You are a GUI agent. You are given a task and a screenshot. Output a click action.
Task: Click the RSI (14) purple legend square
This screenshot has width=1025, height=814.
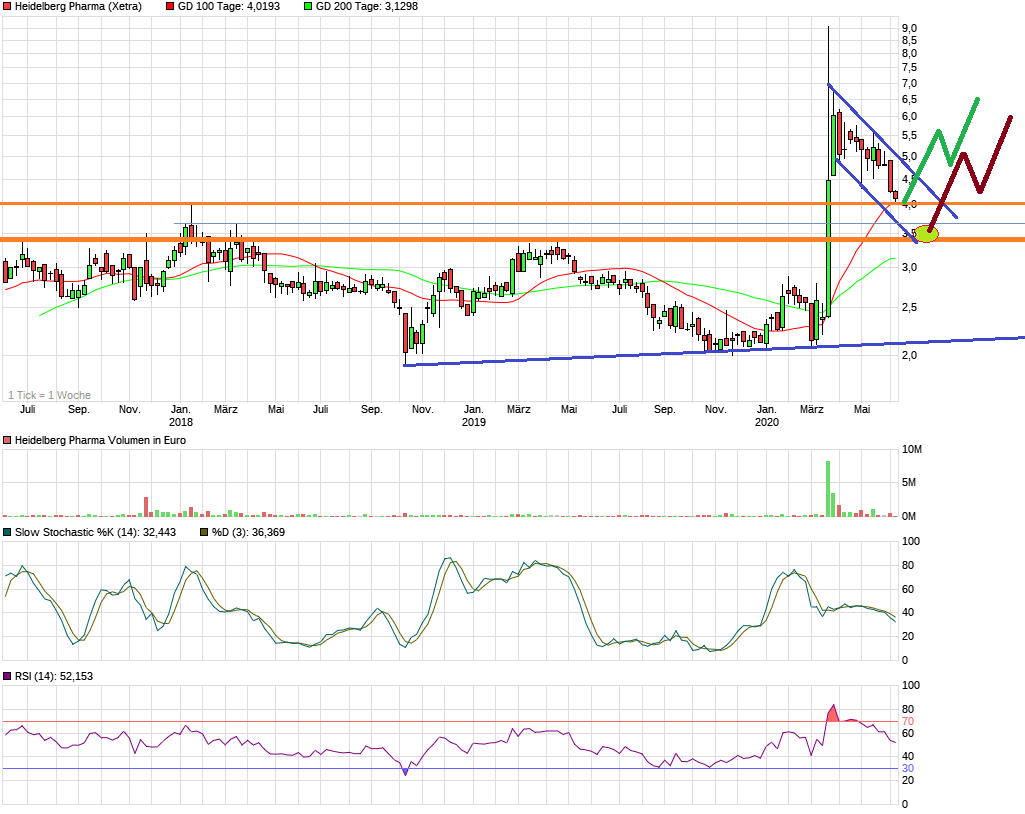click(x=7, y=677)
